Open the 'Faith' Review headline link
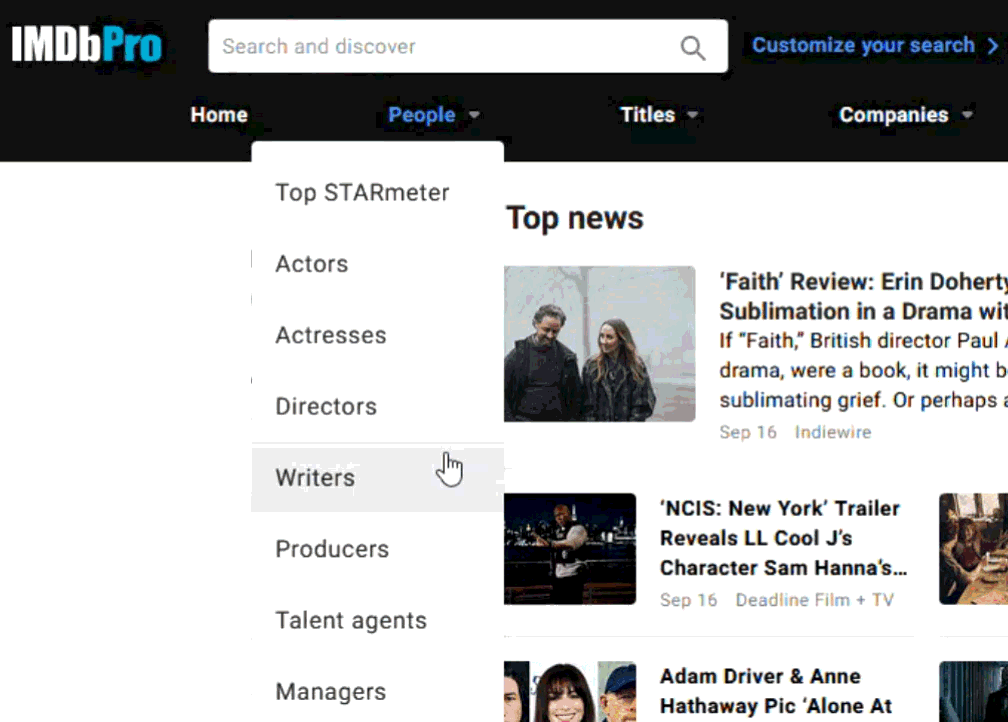 pos(863,296)
